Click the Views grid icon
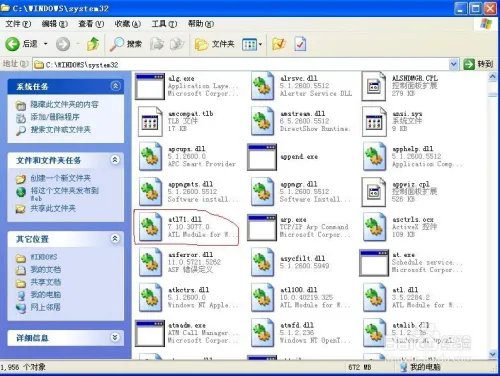Screen dimensions: 500x376 coord(249,44)
